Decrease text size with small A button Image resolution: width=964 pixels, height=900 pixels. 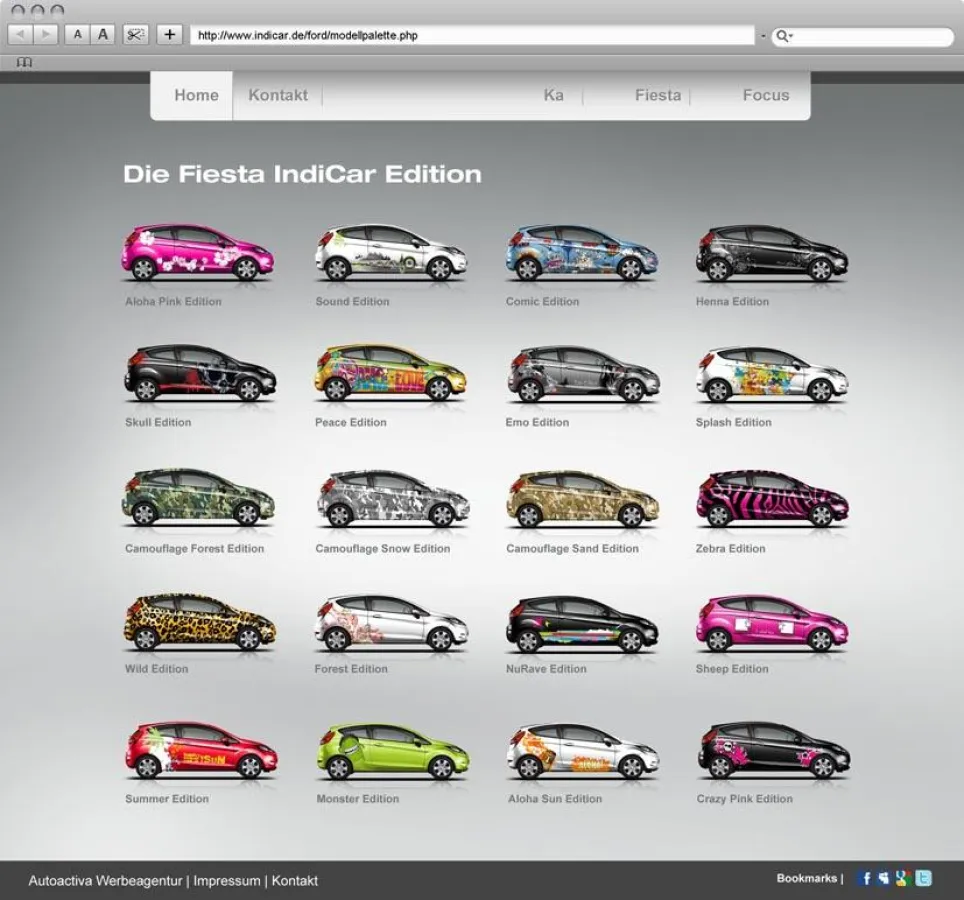[x=78, y=35]
